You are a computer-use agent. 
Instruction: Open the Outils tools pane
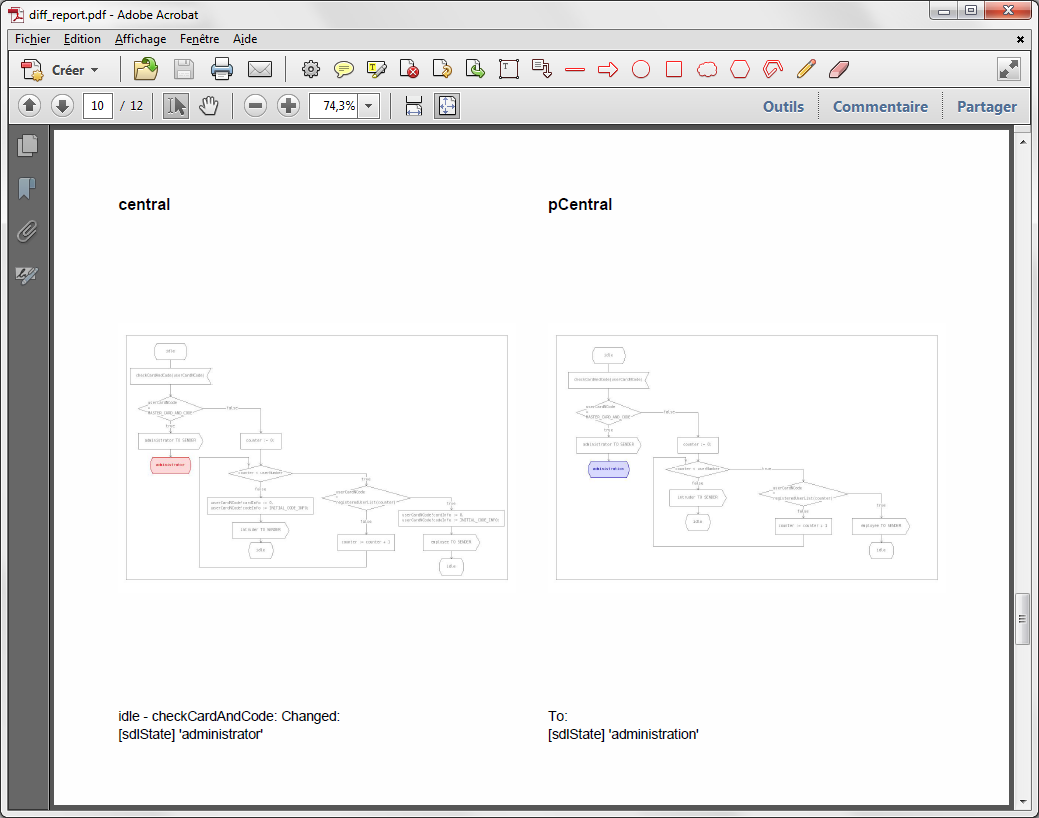(783, 106)
